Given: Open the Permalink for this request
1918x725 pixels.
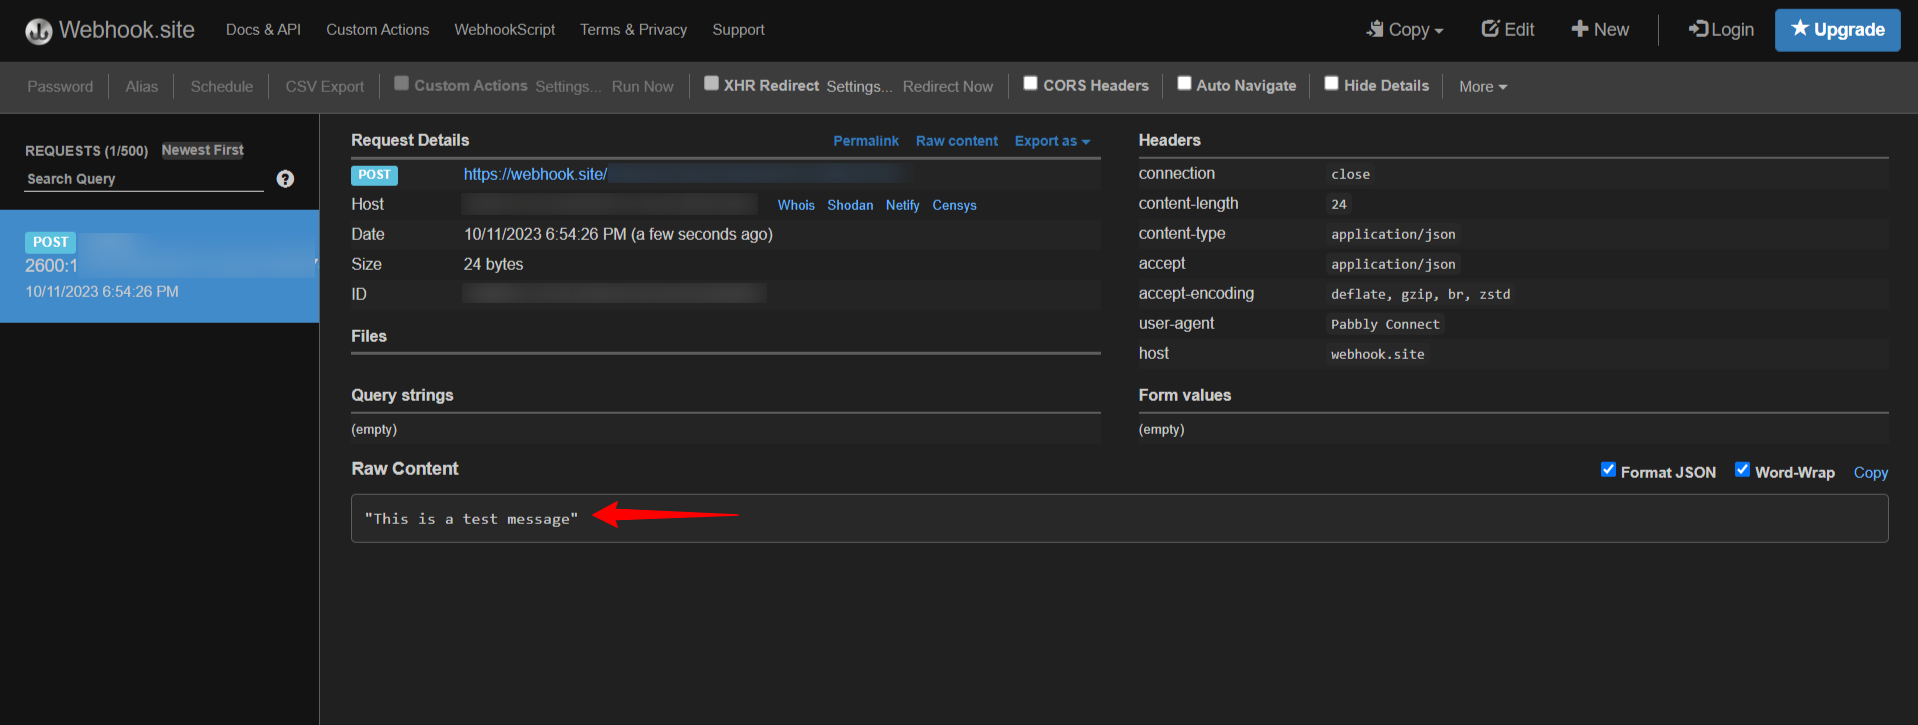Looking at the screenshot, I should coord(866,141).
